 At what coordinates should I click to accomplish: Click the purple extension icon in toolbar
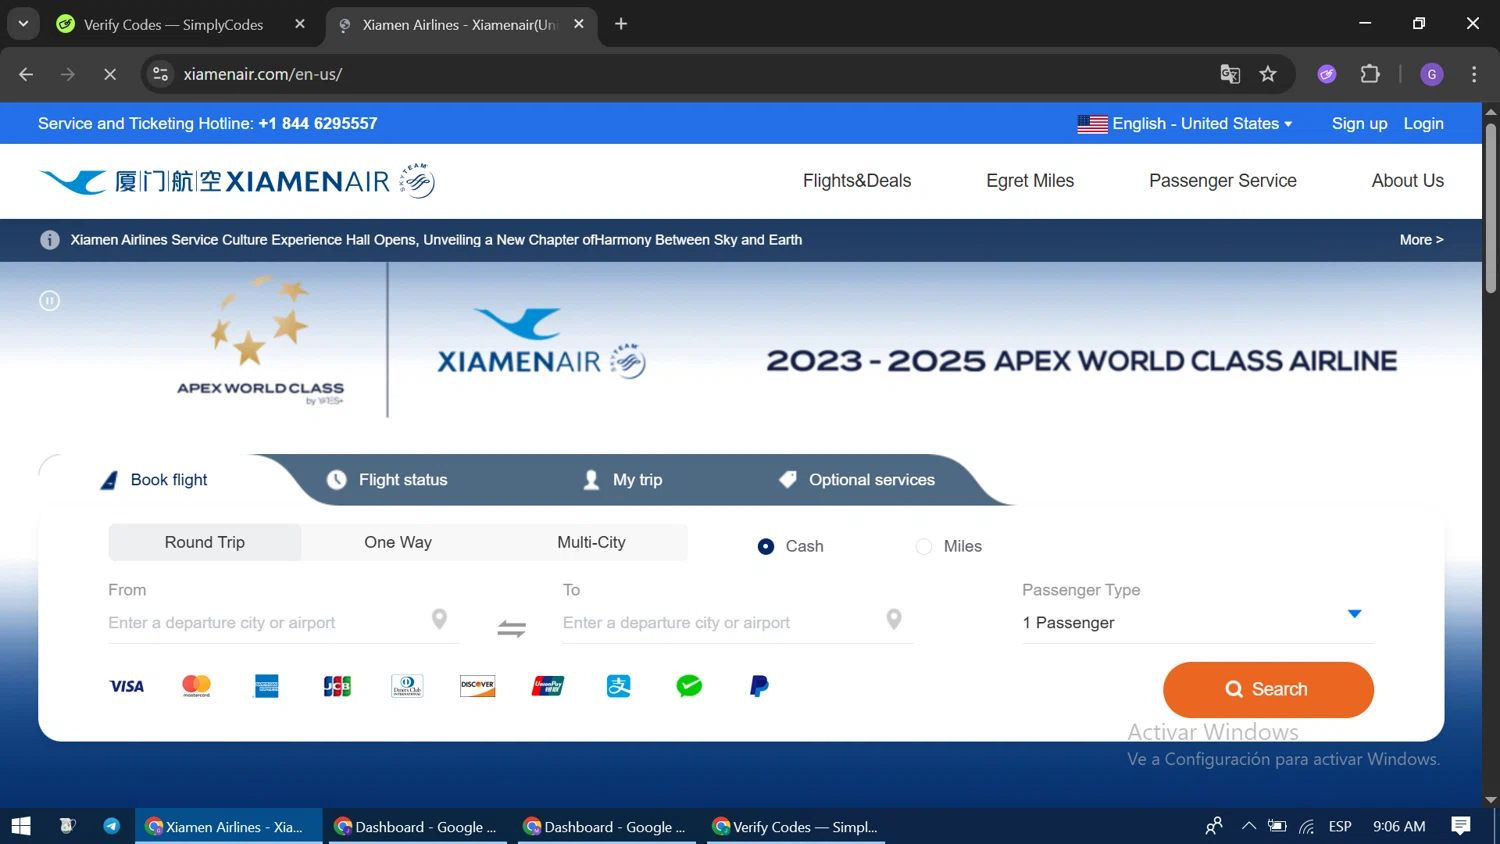coord(1327,74)
